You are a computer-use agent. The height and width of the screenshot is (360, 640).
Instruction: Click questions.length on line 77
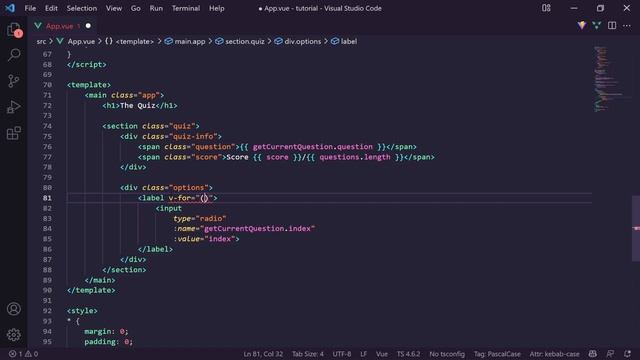[355, 157]
